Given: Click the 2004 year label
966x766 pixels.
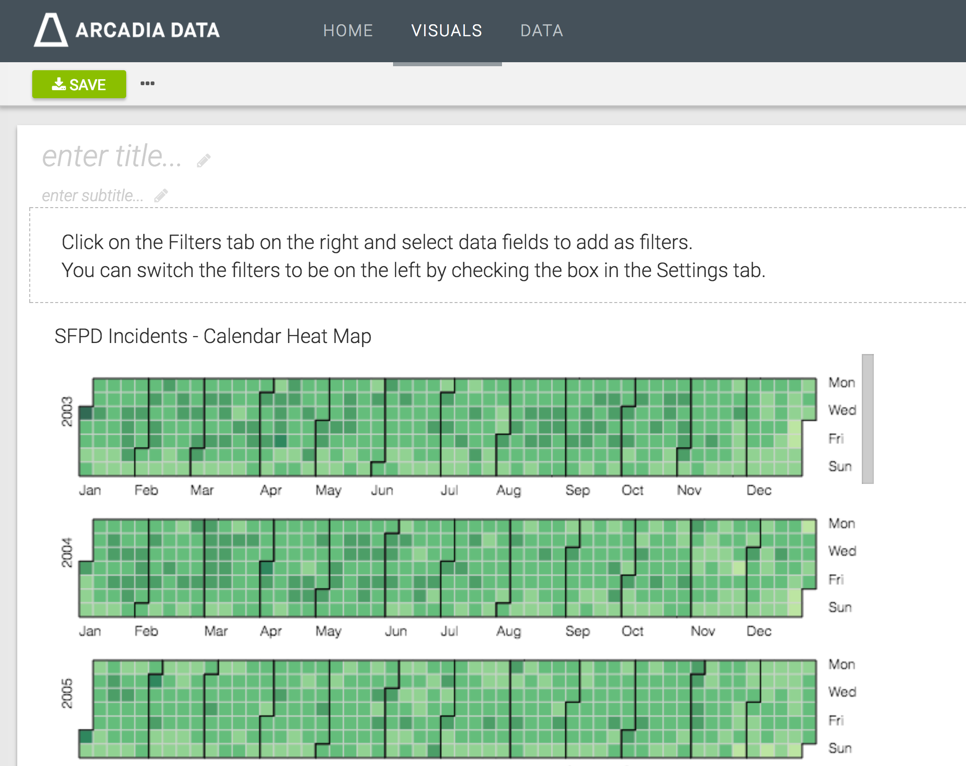Looking at the screenshot, I should coord(67,553).
